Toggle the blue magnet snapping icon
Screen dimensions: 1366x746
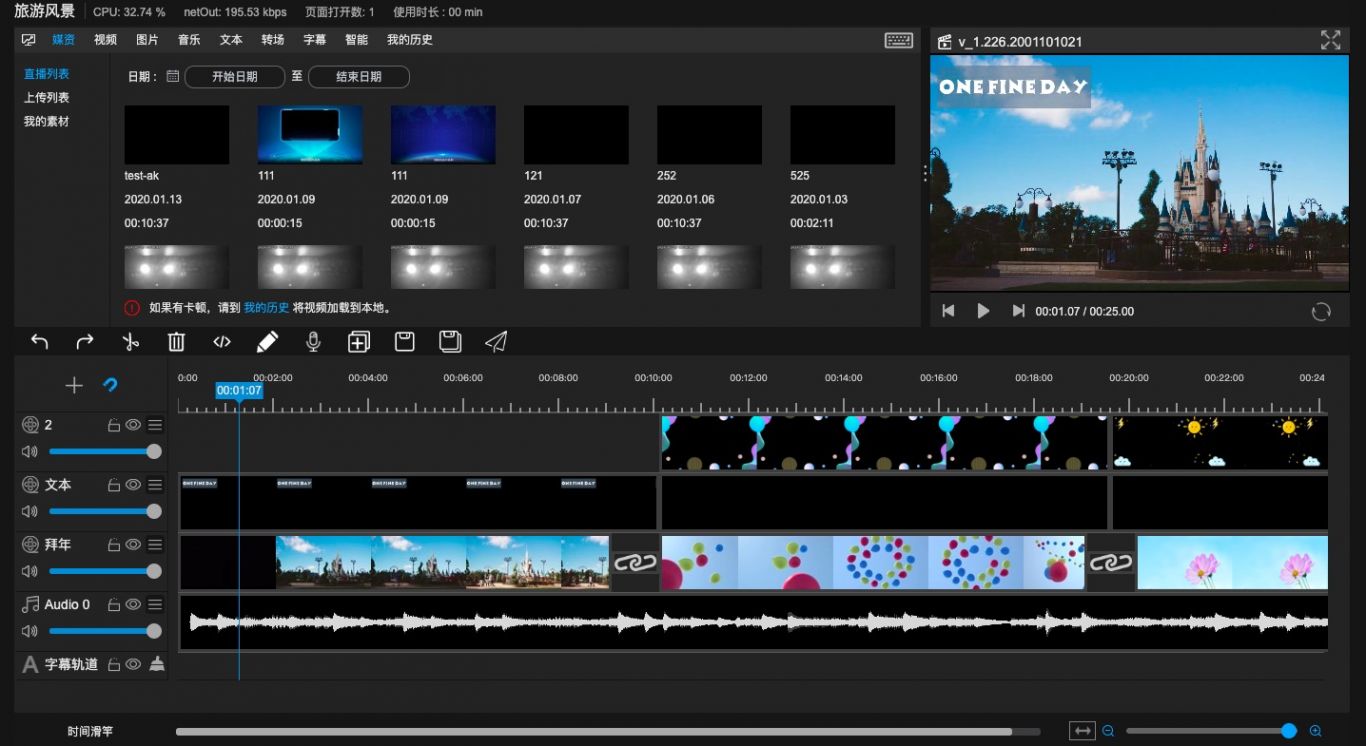tap(110, 385)
